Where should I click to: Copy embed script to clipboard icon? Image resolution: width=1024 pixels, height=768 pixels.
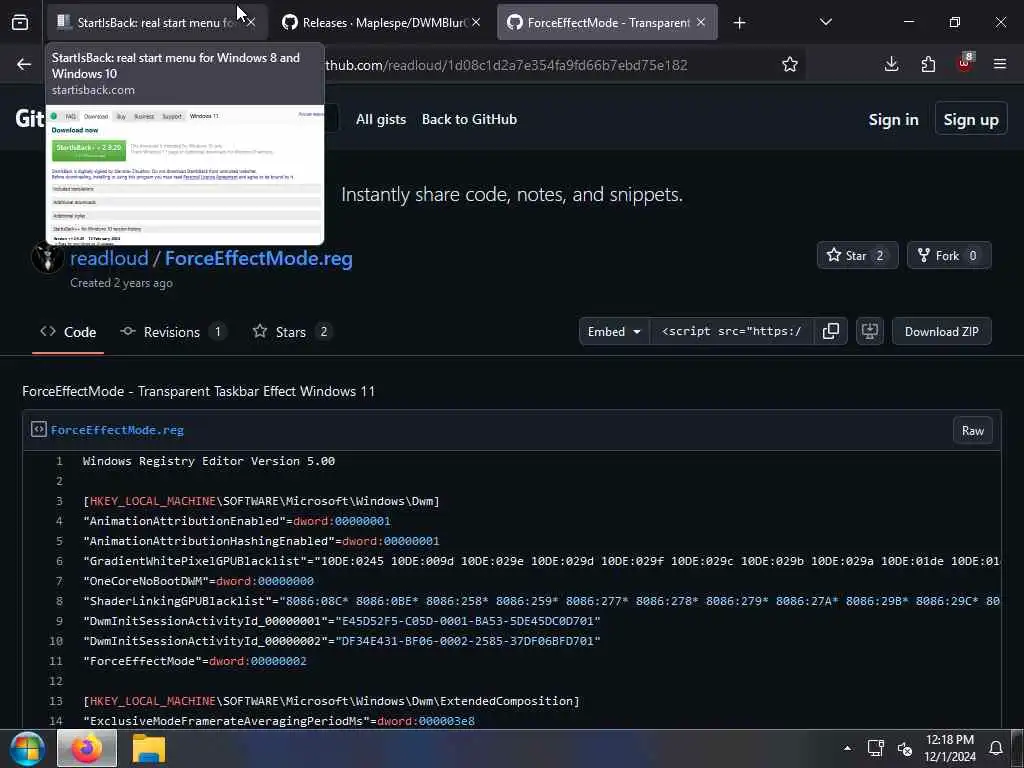pos(831,331)
